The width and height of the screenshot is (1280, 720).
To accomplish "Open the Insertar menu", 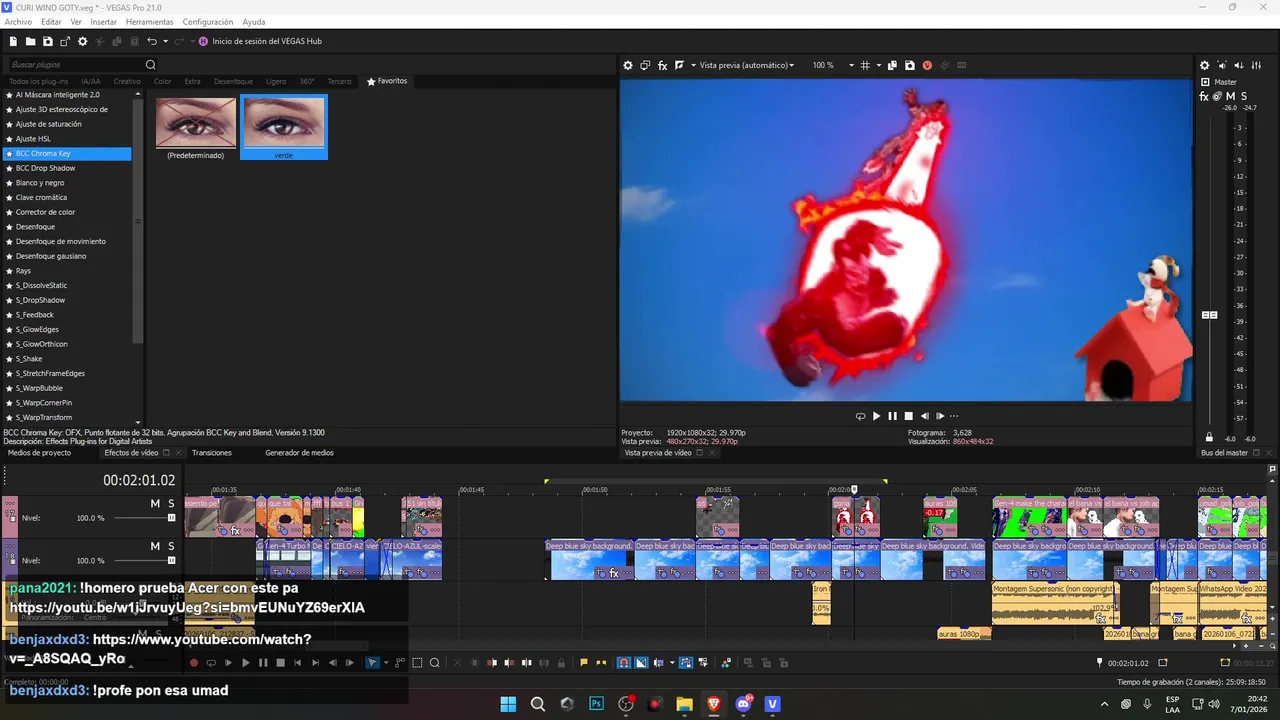I will [104, 22].
